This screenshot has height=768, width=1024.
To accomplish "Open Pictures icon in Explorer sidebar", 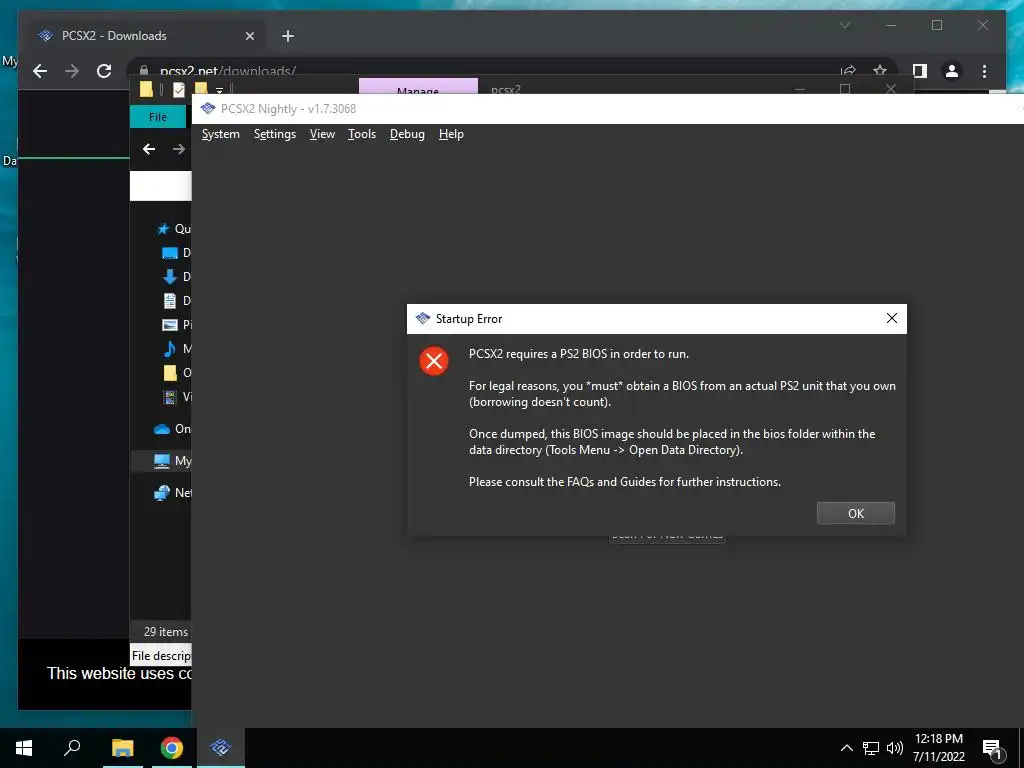I will pos(170,325).
